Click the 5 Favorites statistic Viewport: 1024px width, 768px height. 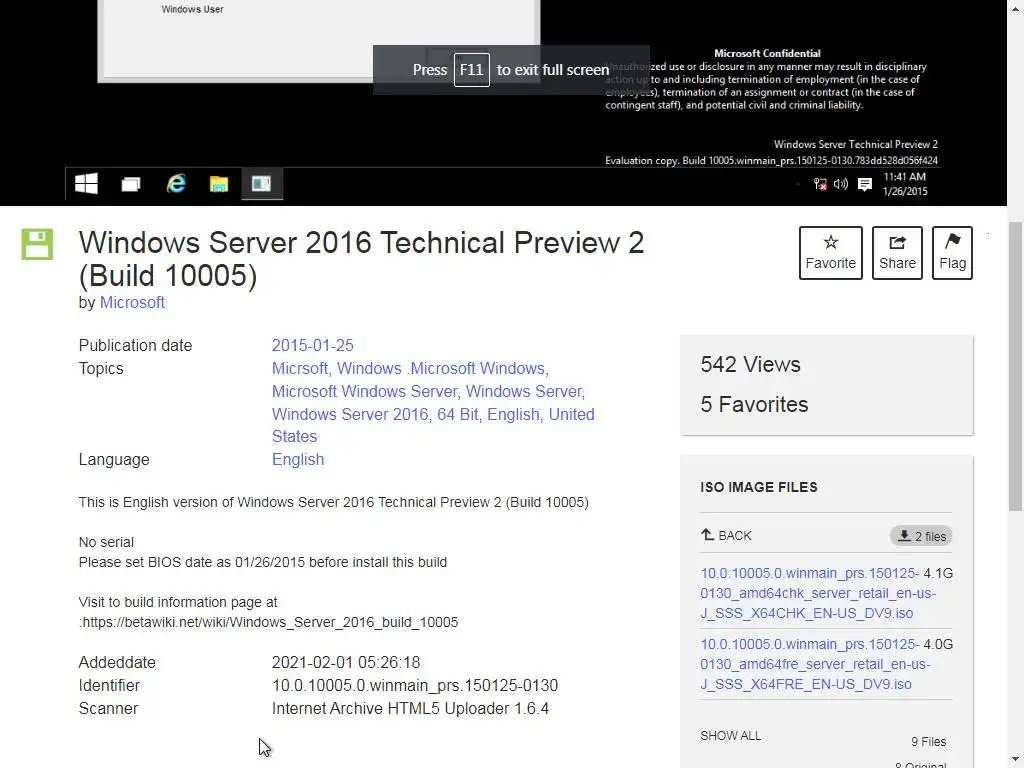754,405
